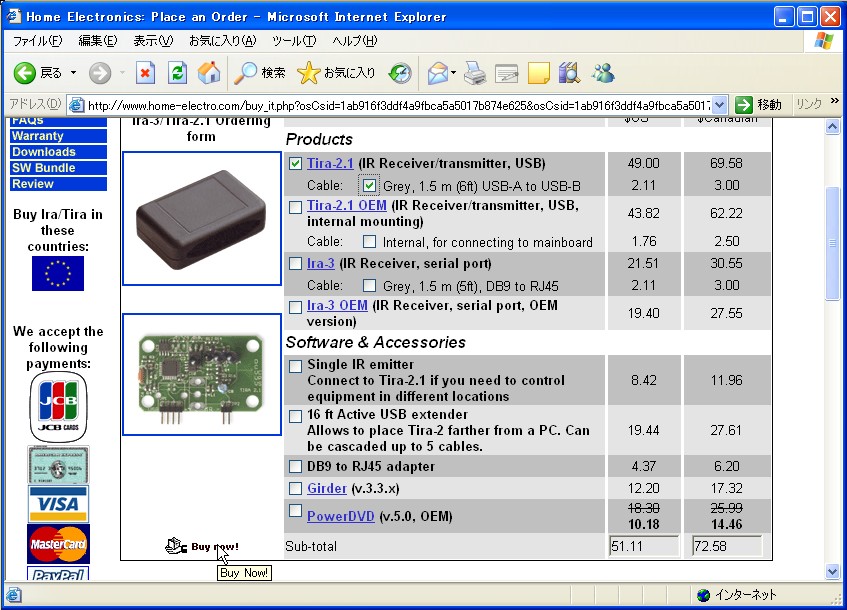Open the ヘルプ(H) menu
The image size is (847, 610).
pyautogui.click(x=355, y=41)
